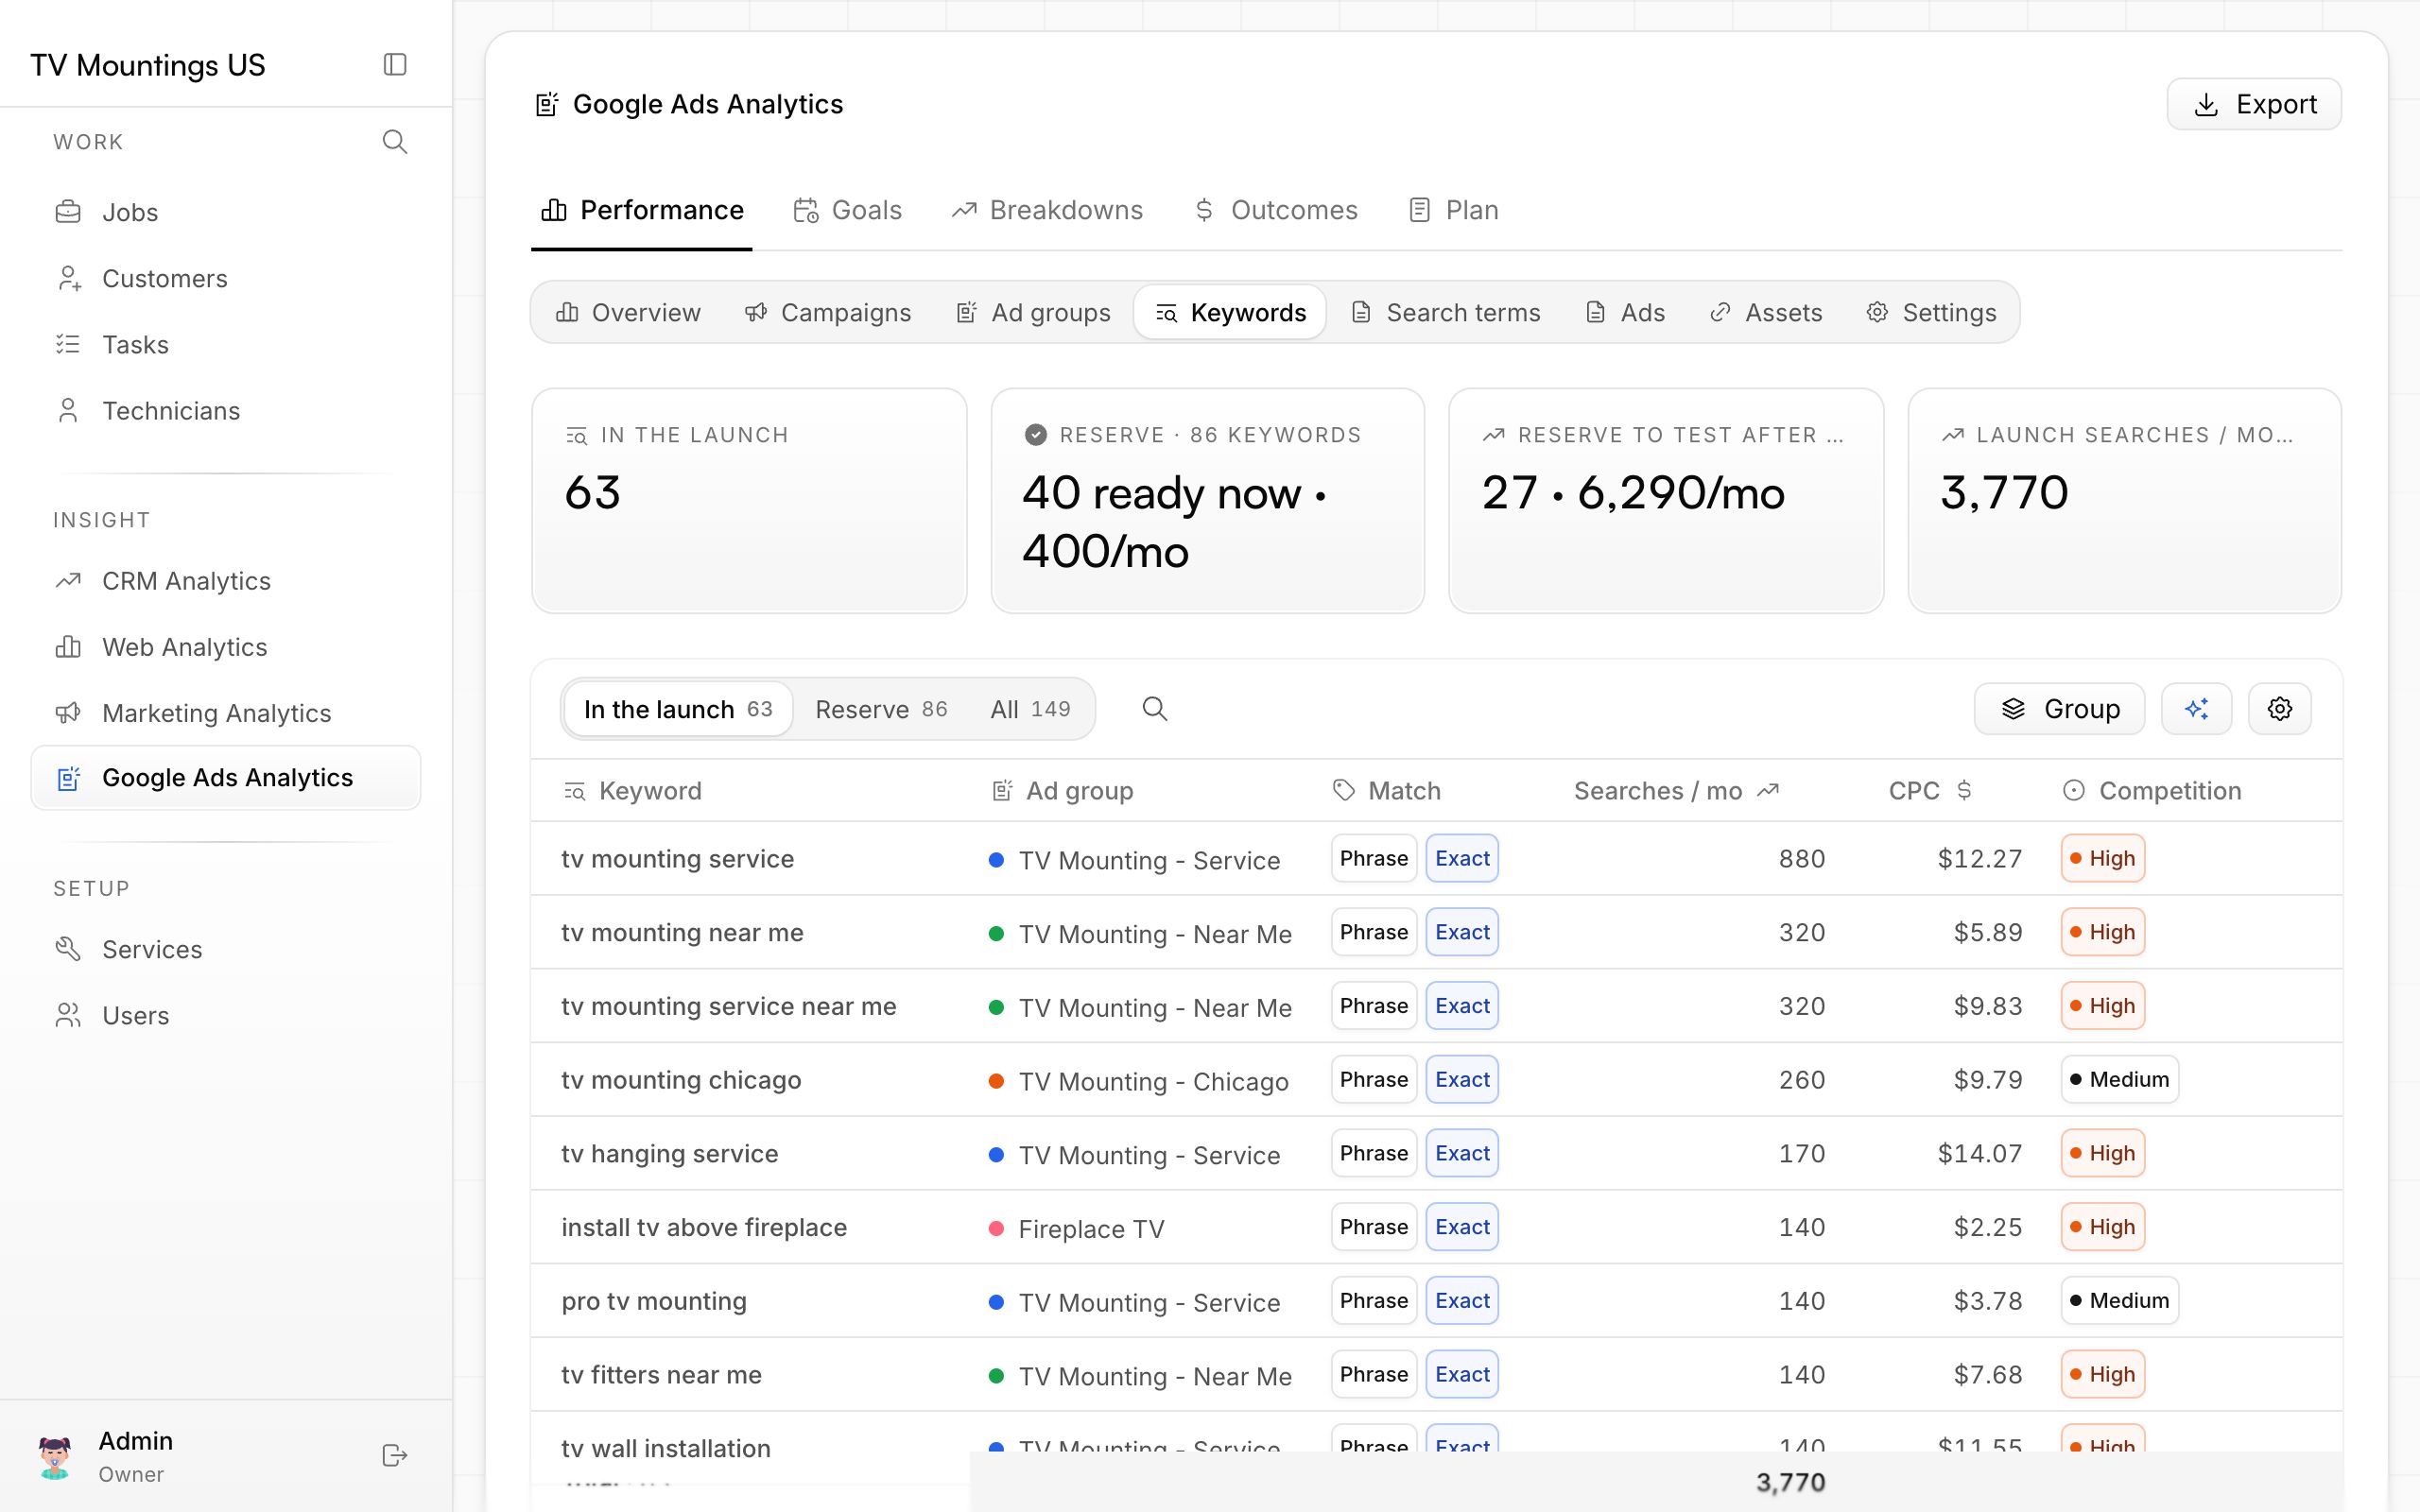Open sidebar search magnifier

pos(395,142)
